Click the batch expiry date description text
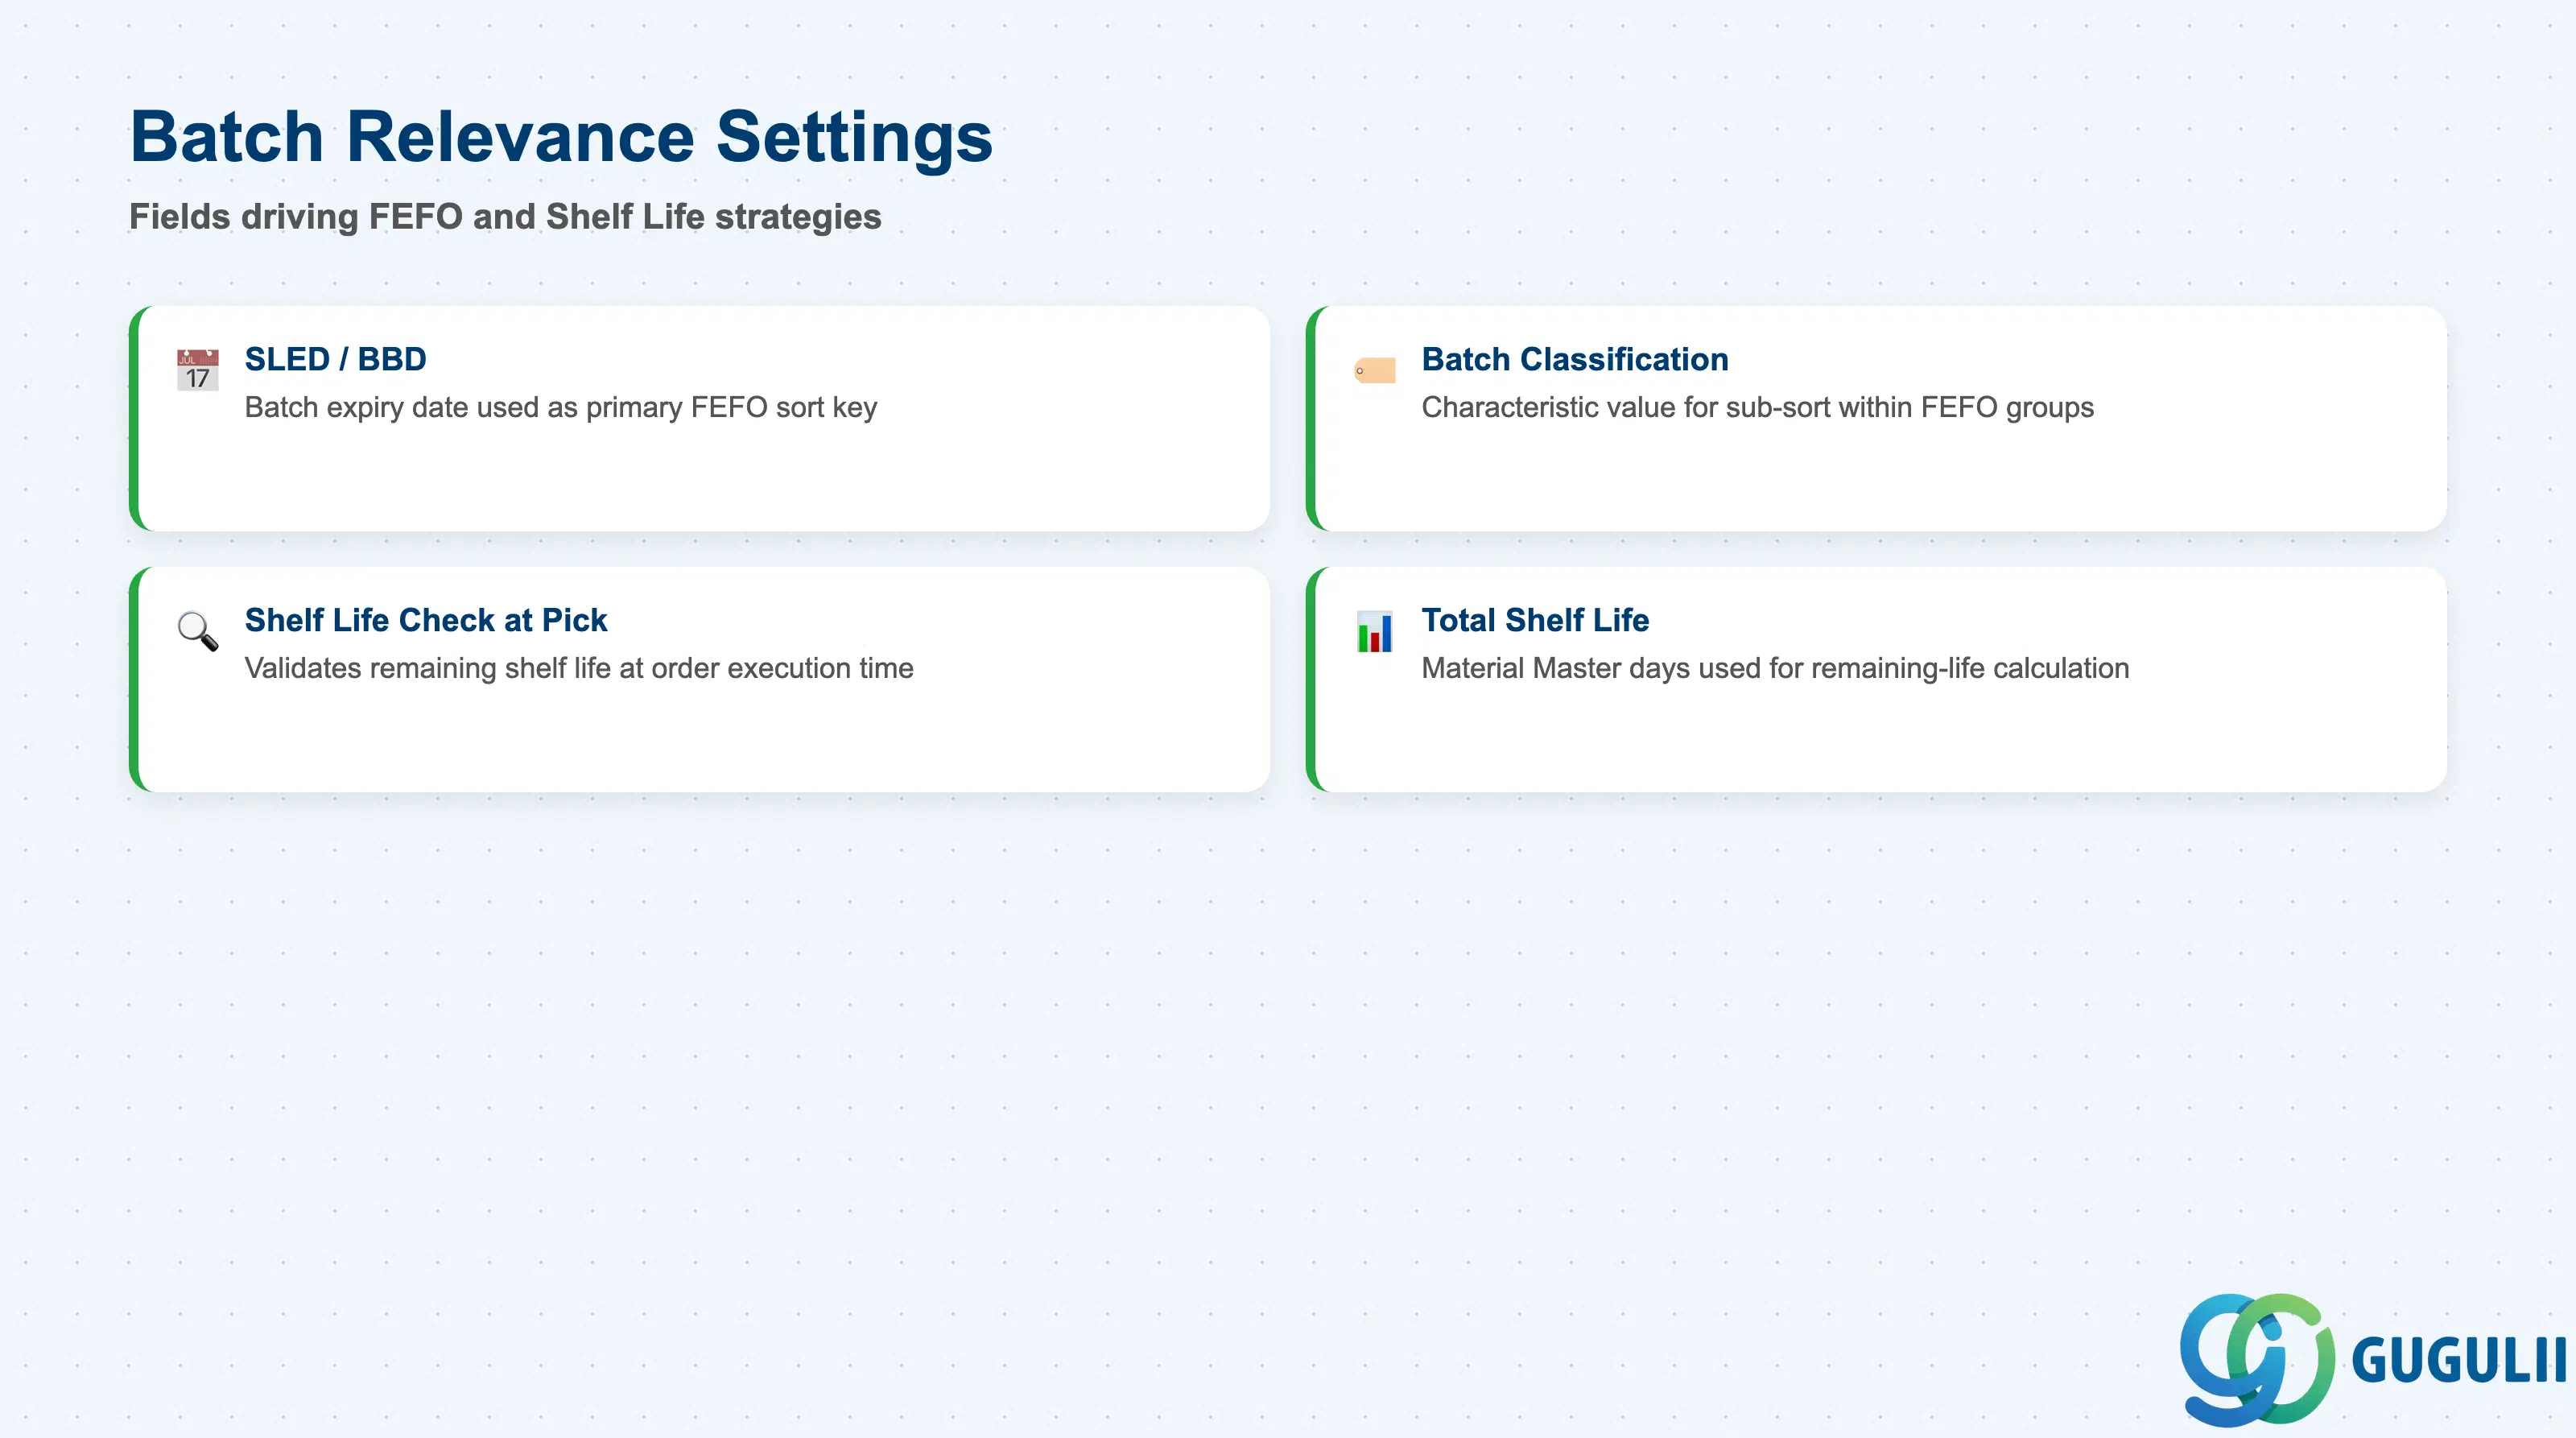This screenshot has height=1438, width=2576. 561,407
